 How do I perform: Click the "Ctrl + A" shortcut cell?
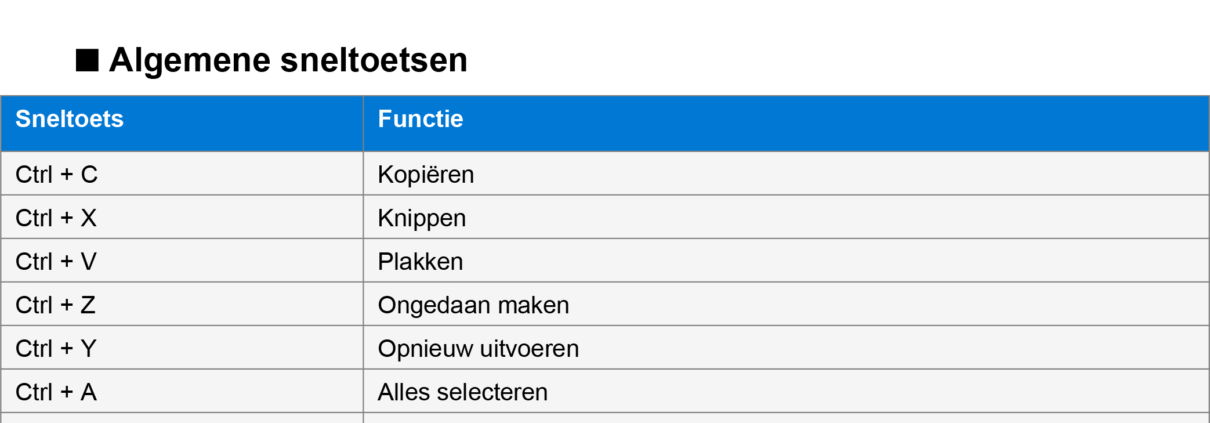click(x=57, y=392)
